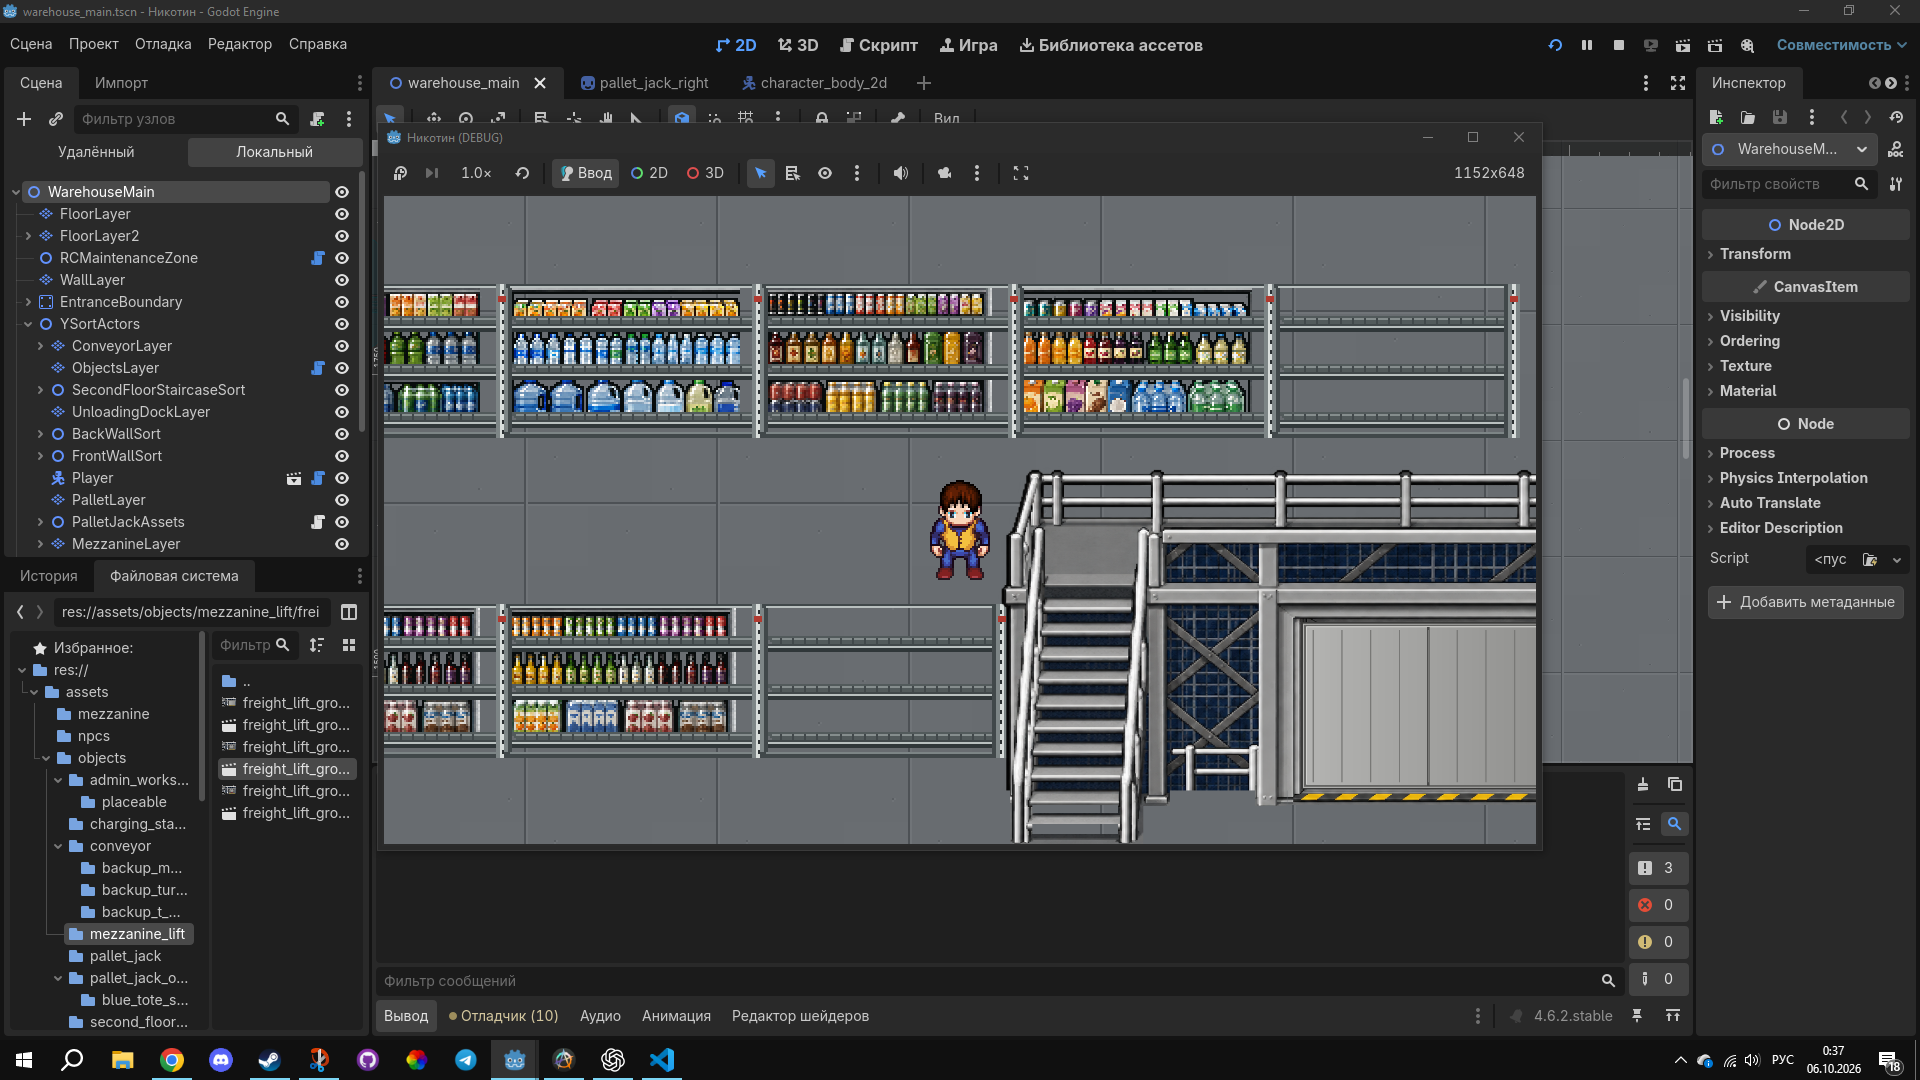Open the Player script icon

click(x=318, y=478)
